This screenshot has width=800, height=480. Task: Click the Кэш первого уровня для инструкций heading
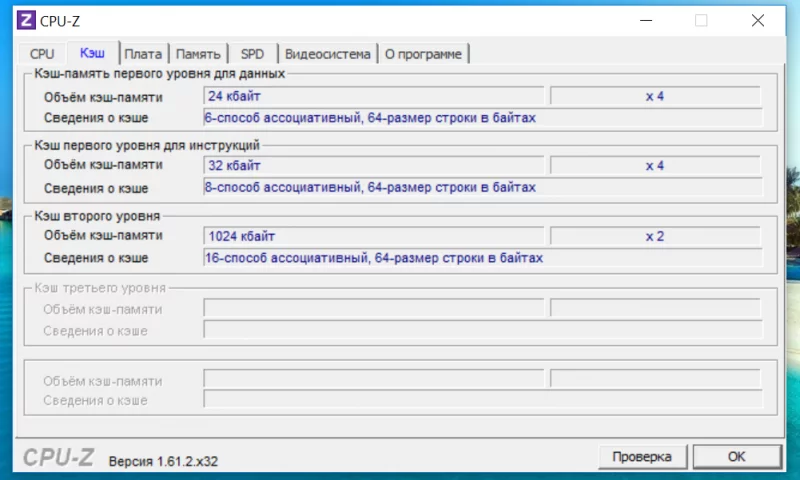tap(147, 145)
